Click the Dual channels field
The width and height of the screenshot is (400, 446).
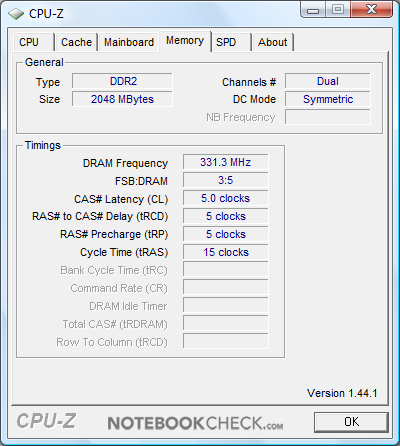328,81
